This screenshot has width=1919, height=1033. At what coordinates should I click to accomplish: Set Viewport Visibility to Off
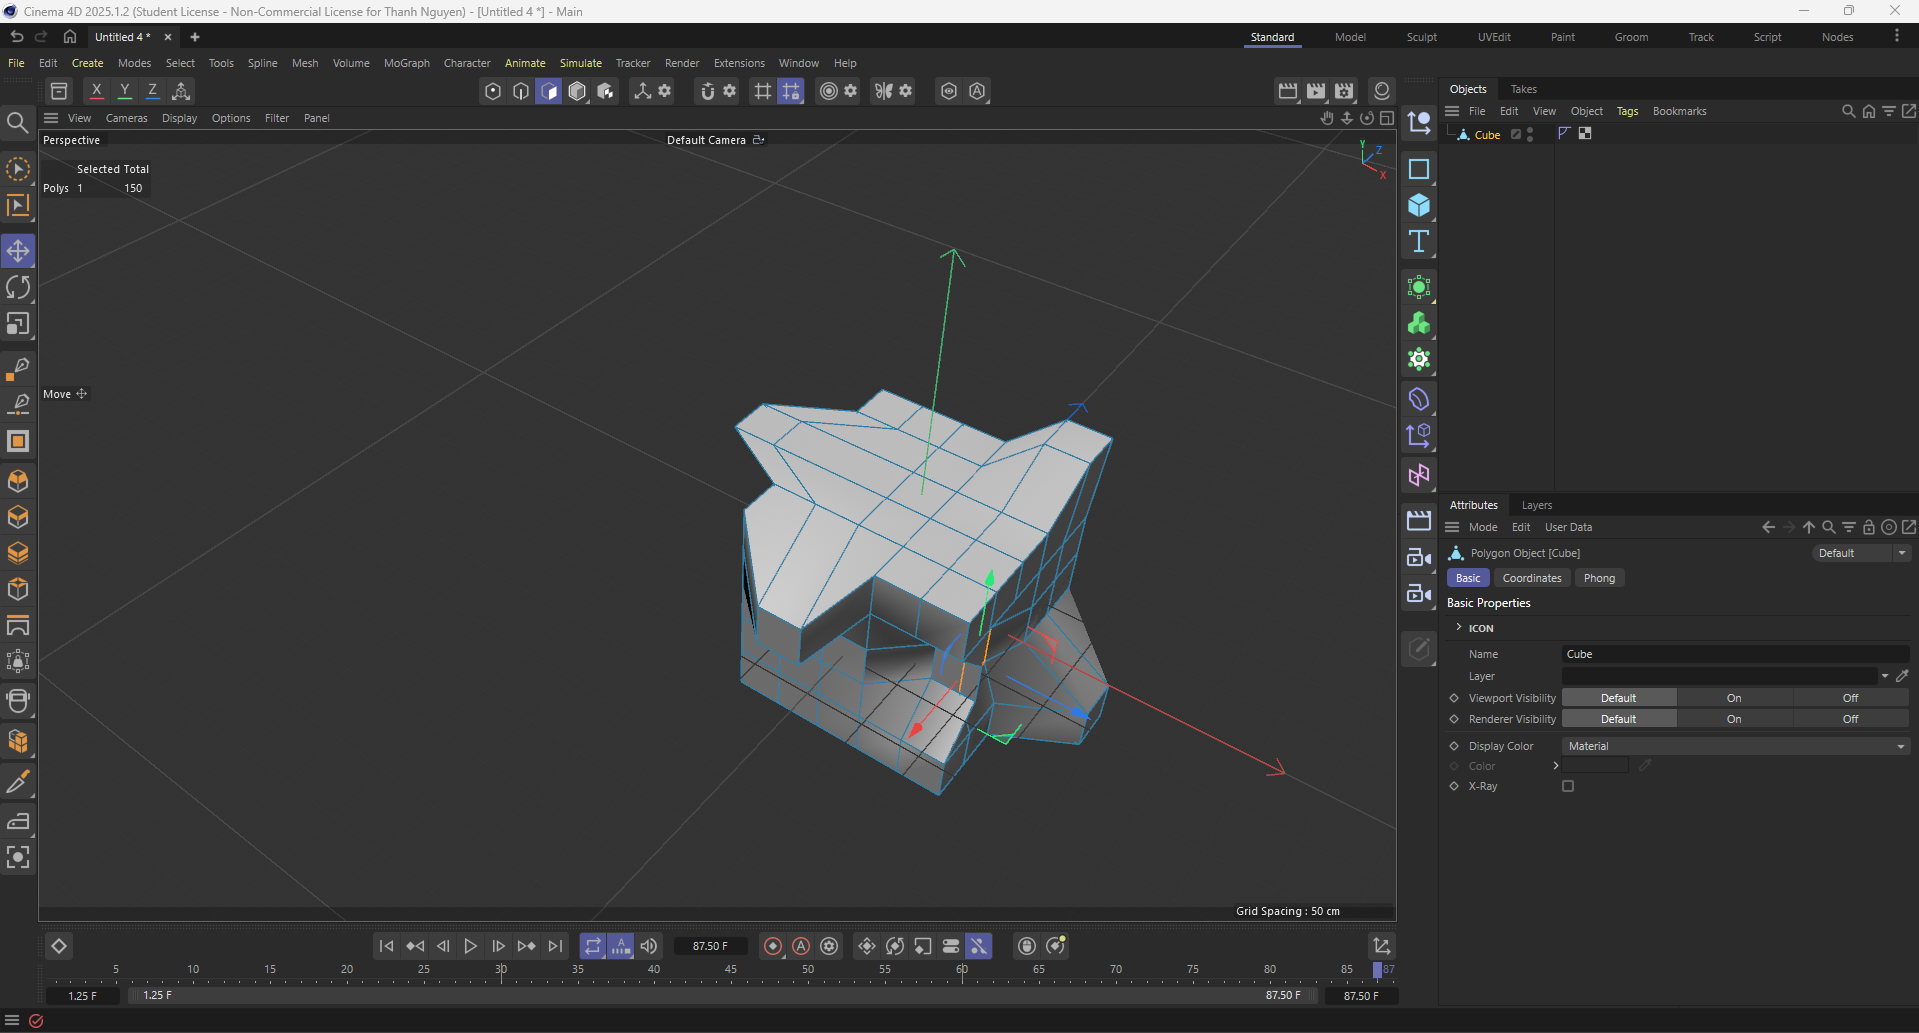[x=1849, y=698]
